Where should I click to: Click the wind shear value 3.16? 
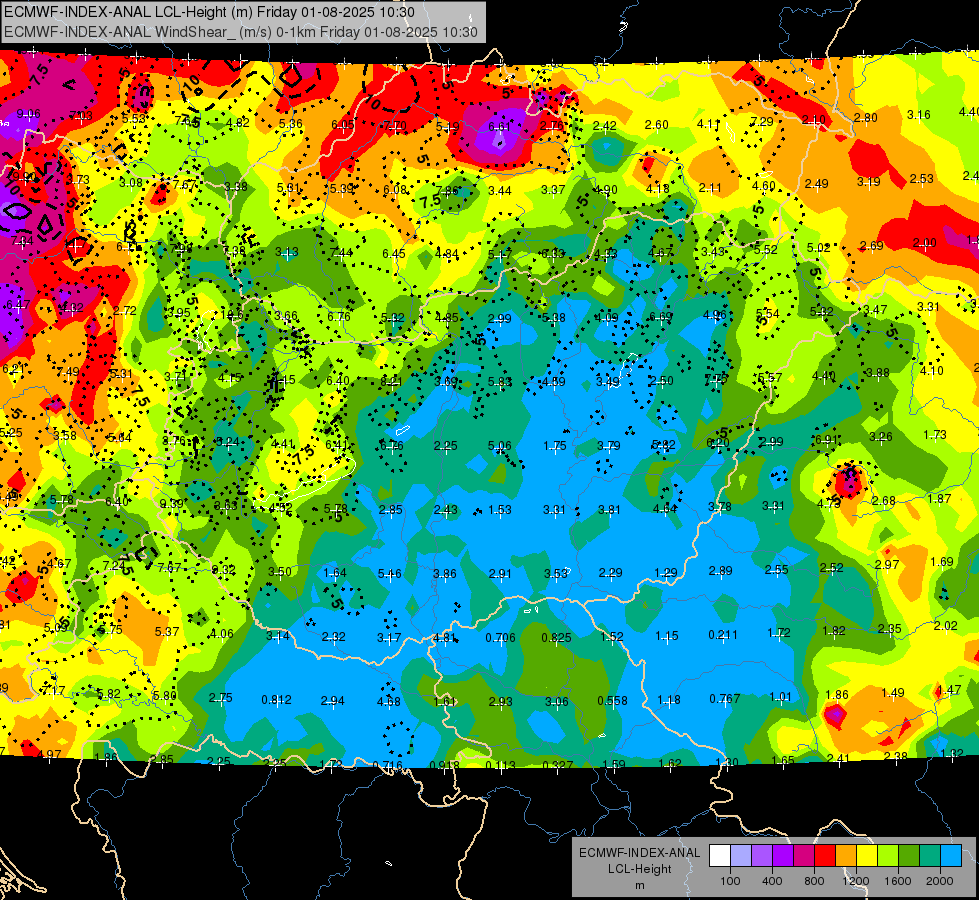coord(919,115)
